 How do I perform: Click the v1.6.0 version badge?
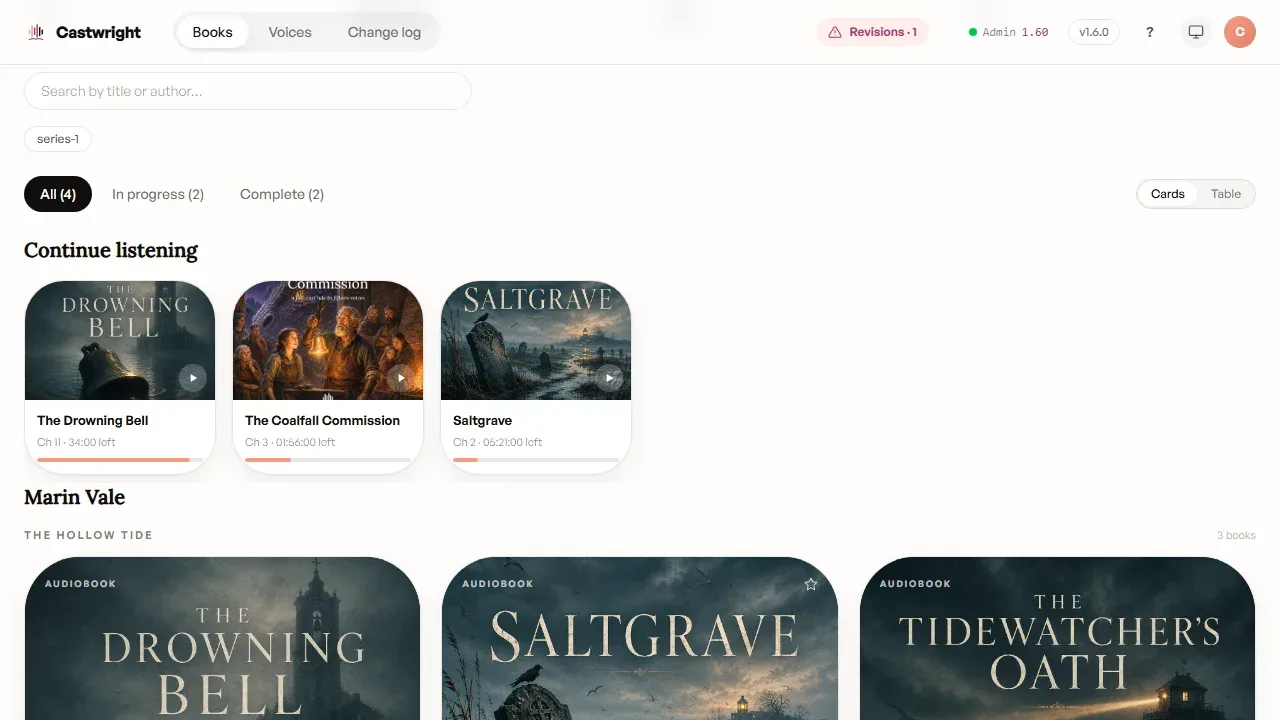(x=1094, y=32)
